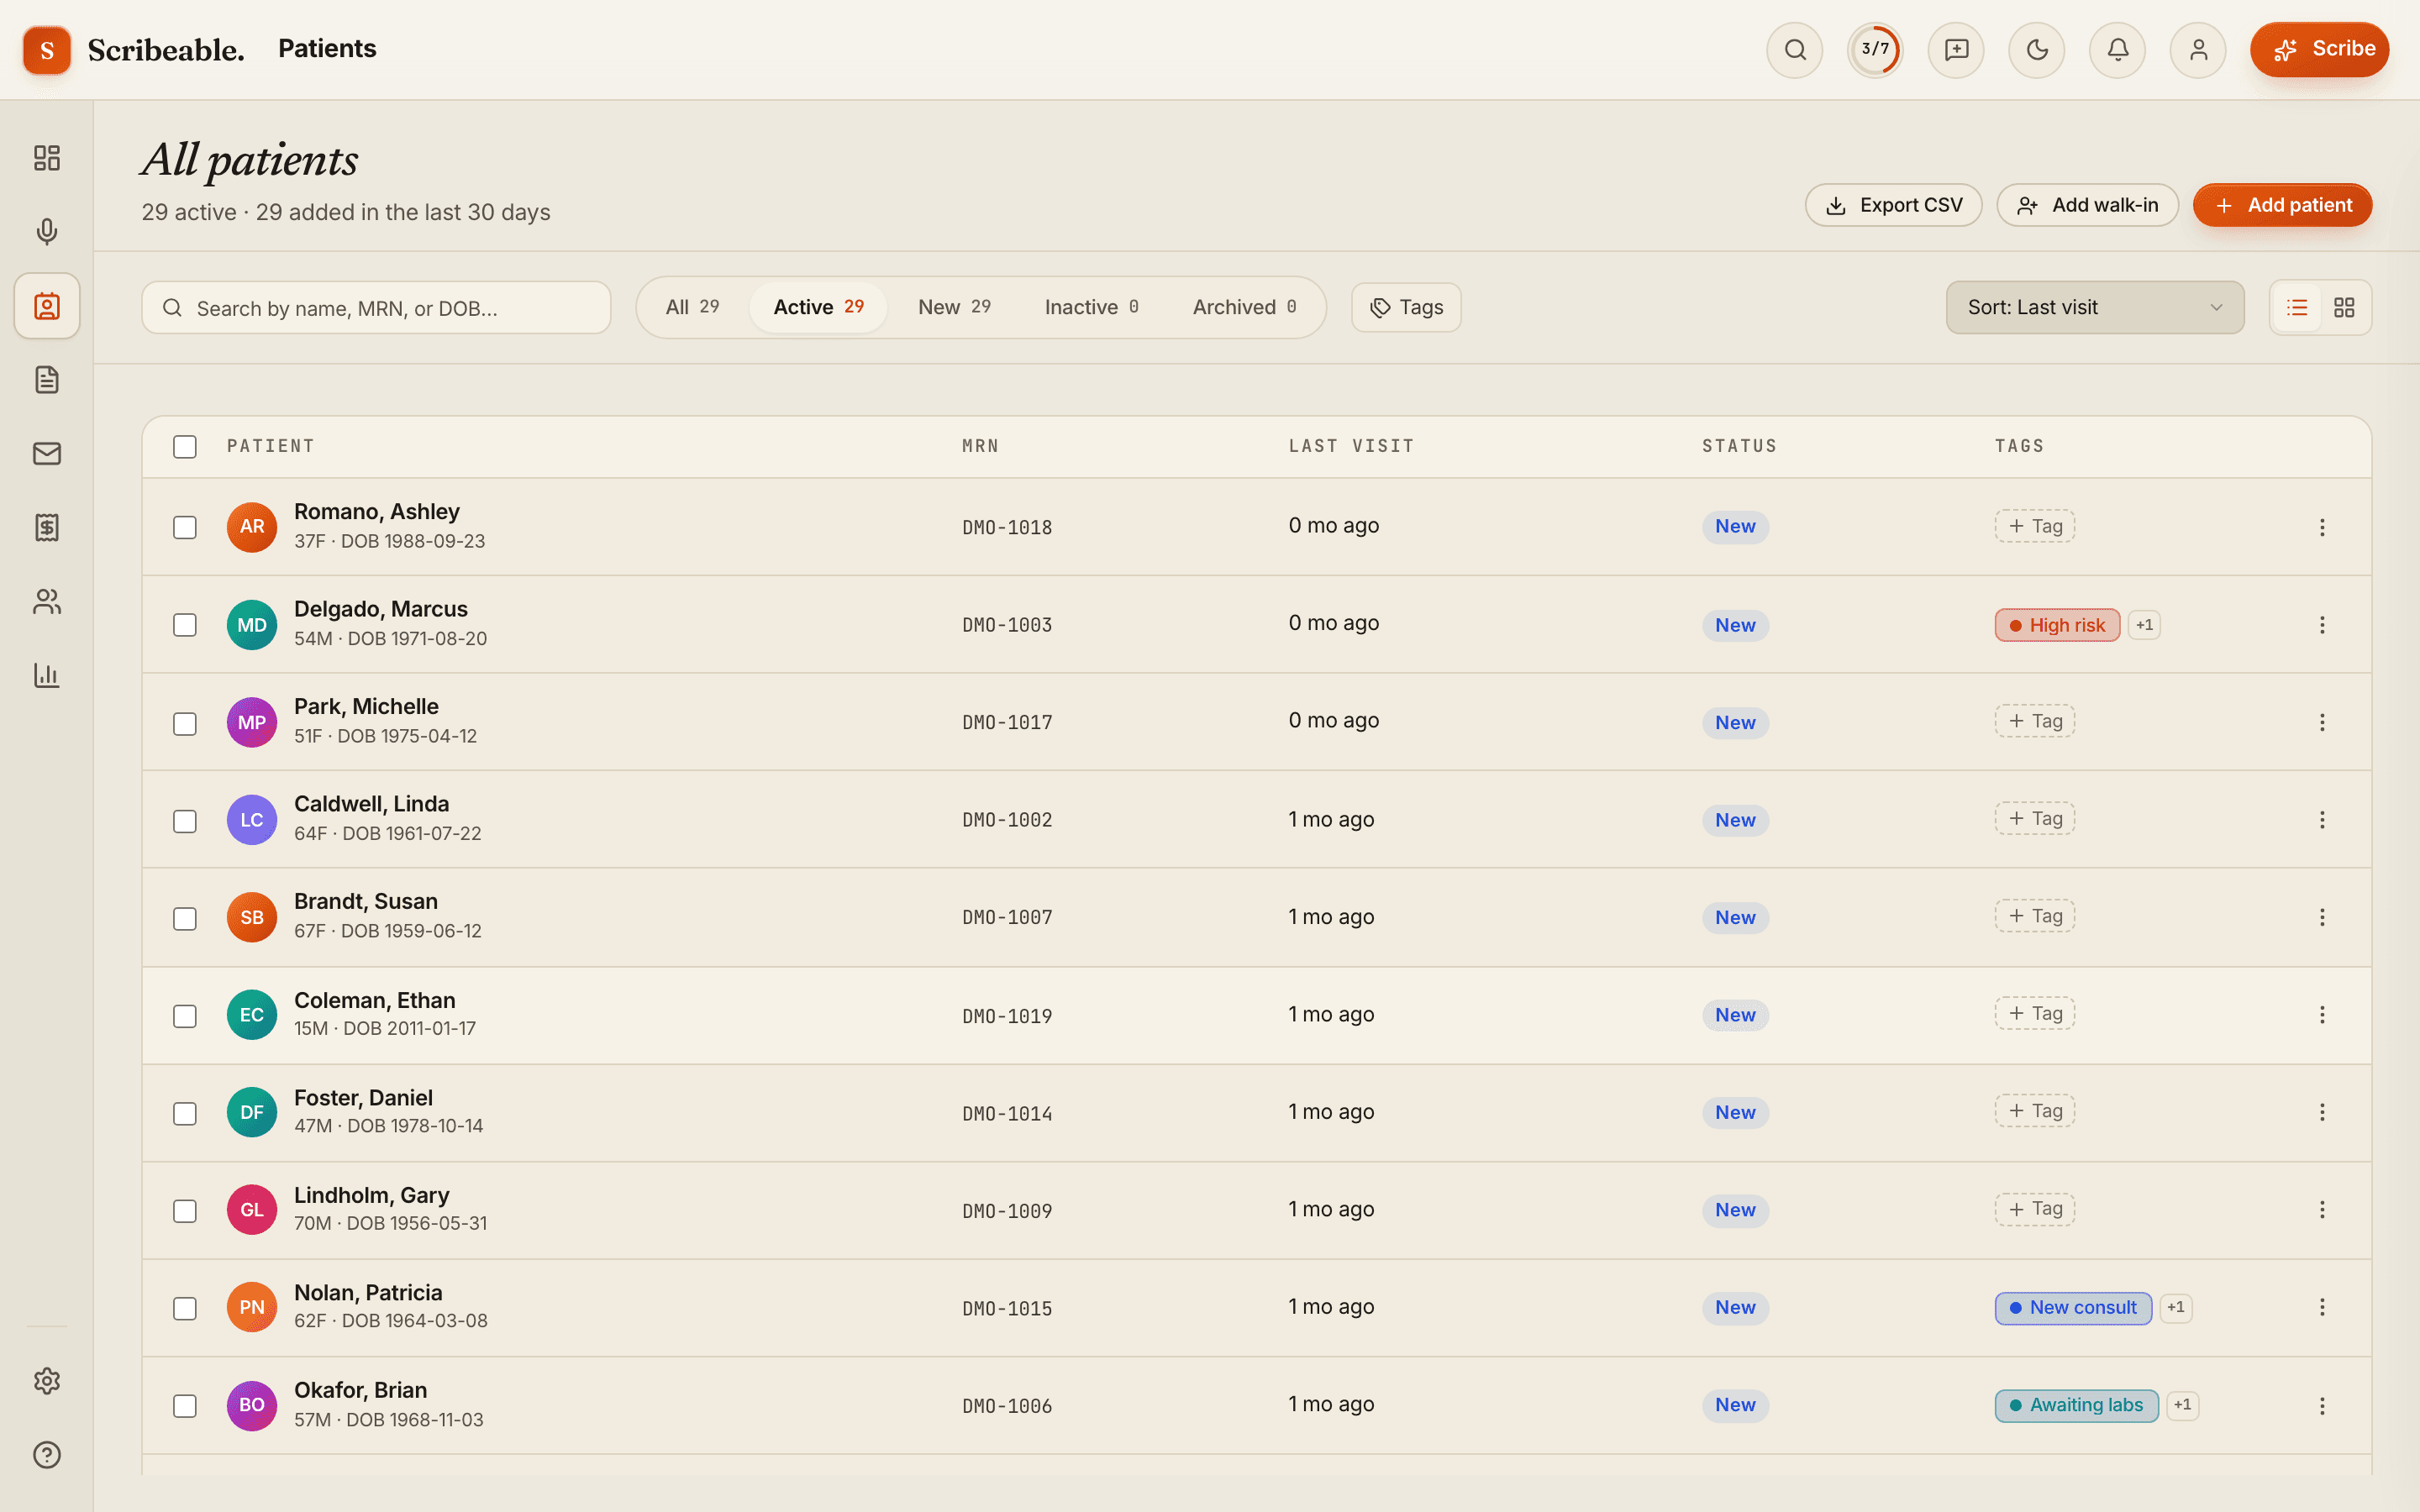The image size is (2420, 1512).
Task: Open the notes document icon in sidebar
Action: pyautogui.click(x=47, y=380)
